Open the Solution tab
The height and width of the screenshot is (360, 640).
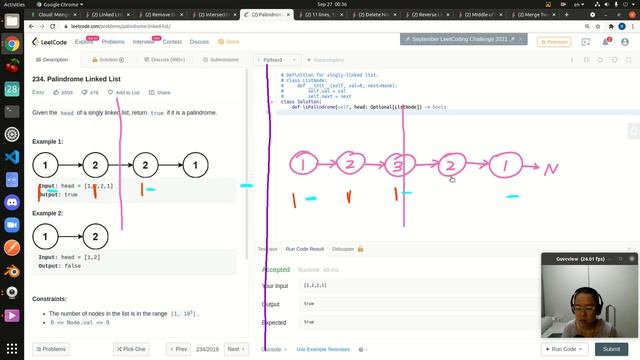108,60
